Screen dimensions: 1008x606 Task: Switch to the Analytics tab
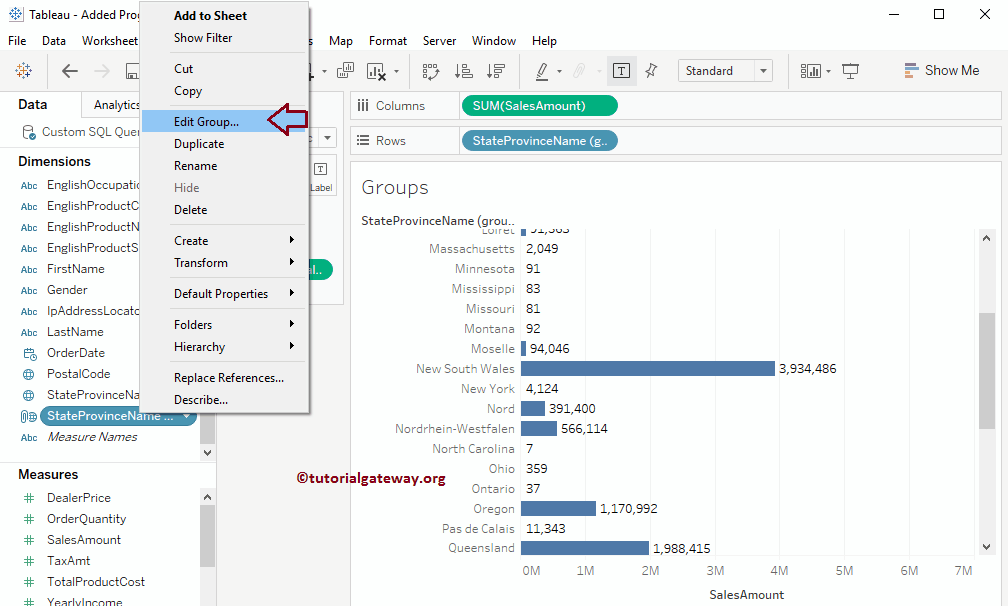click(114, 104)
